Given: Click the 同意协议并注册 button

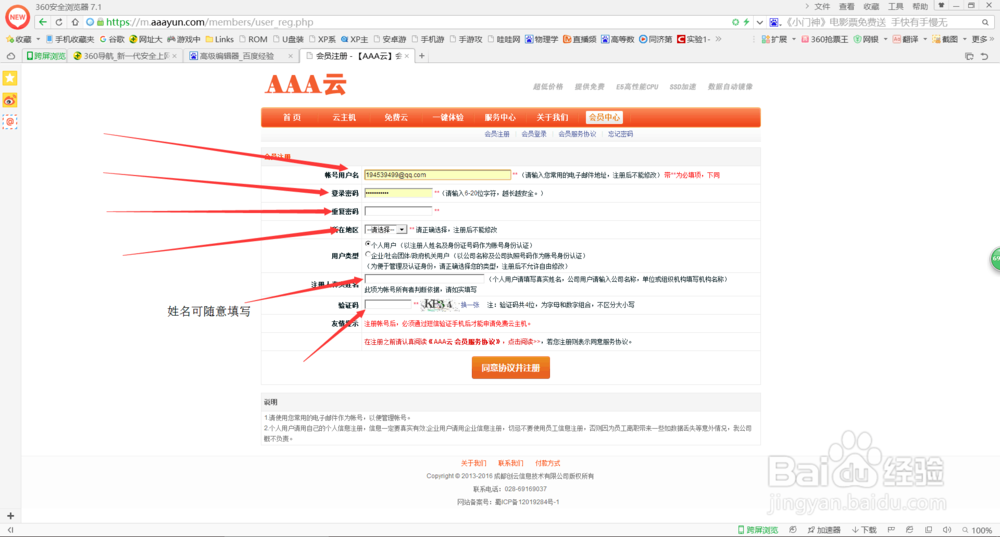Looking at the screenshot, I should 510,367.
